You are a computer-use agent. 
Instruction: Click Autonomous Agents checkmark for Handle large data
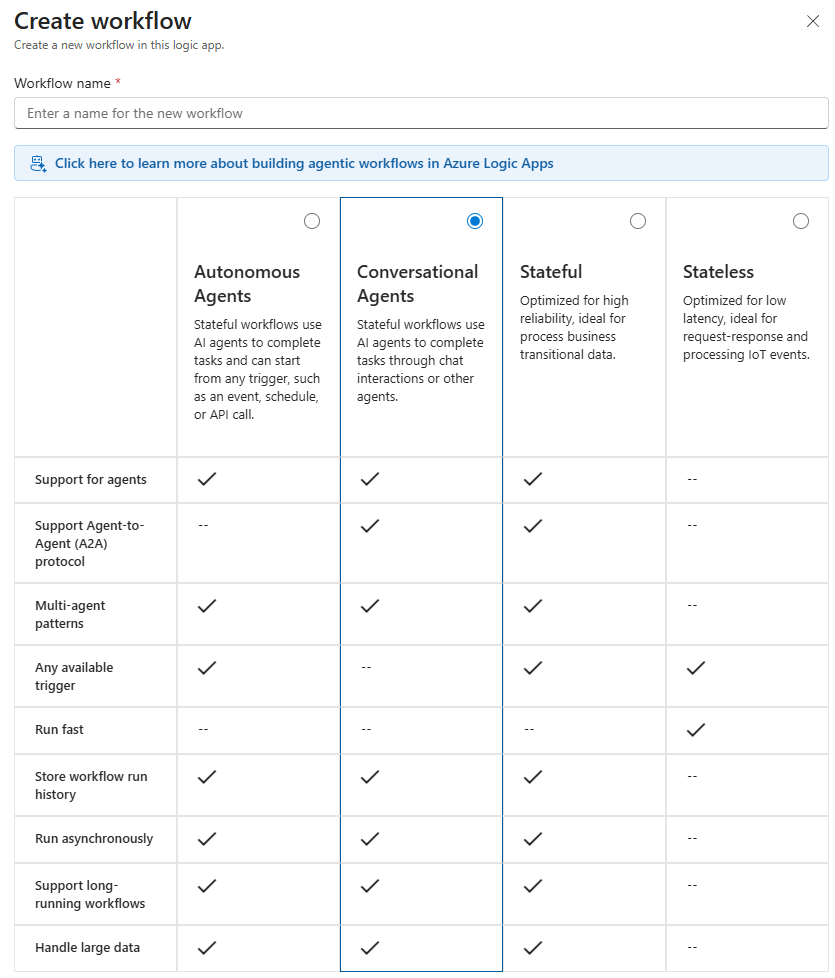pyautogui.click(x=207, y=947)
